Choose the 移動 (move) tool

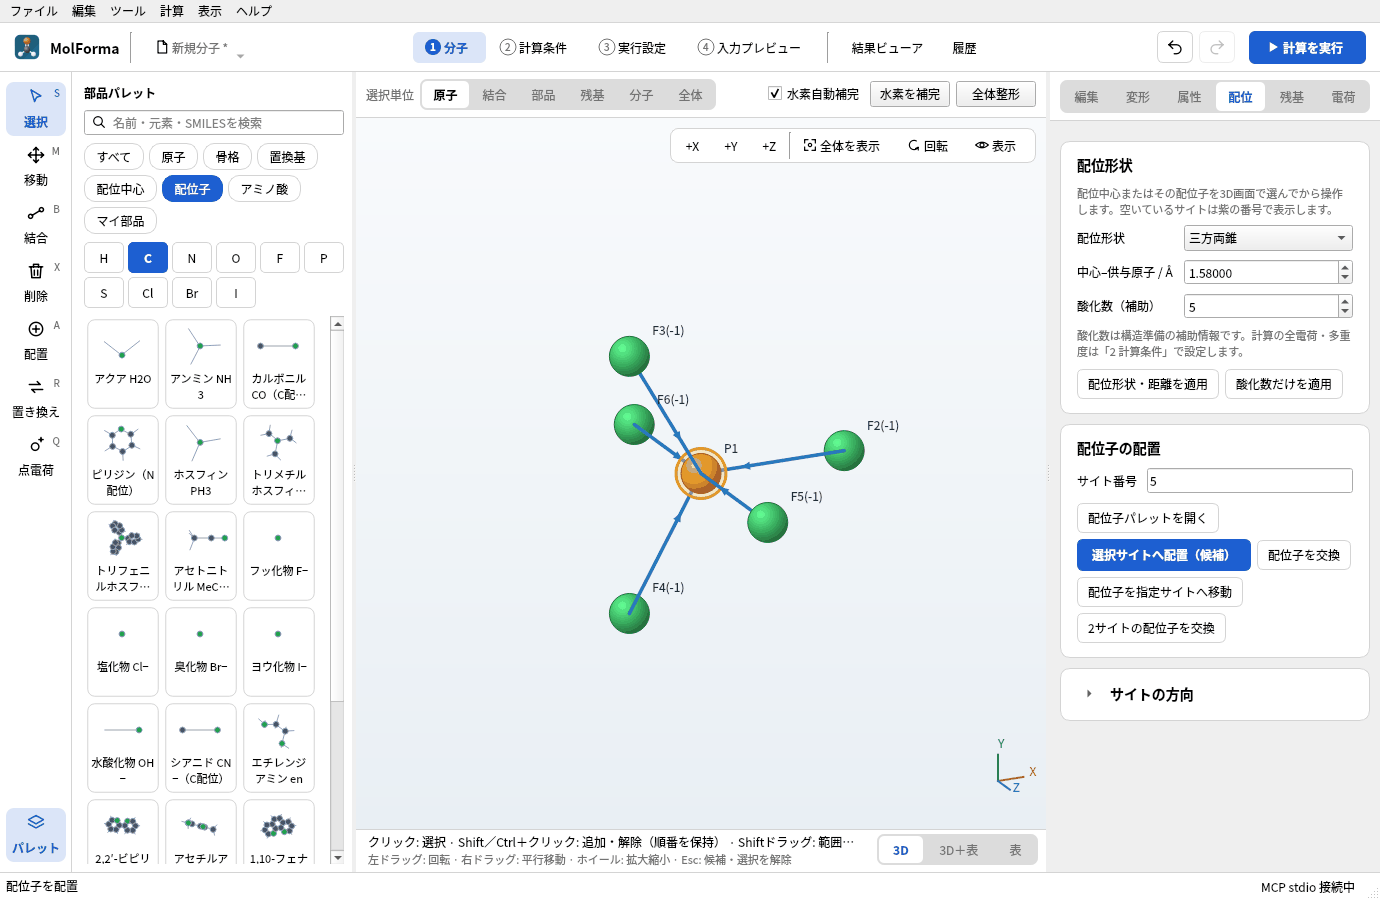pos(36,166)
